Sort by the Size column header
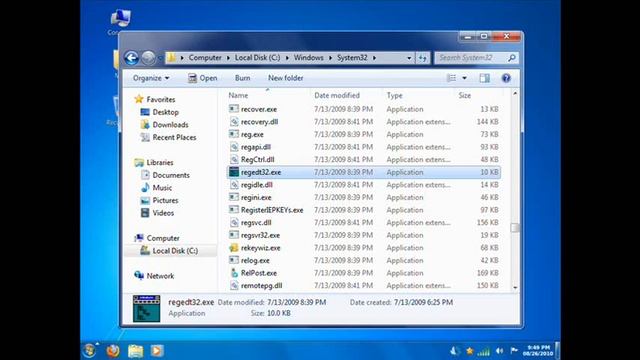640x360 pixels. pos(464,96)
